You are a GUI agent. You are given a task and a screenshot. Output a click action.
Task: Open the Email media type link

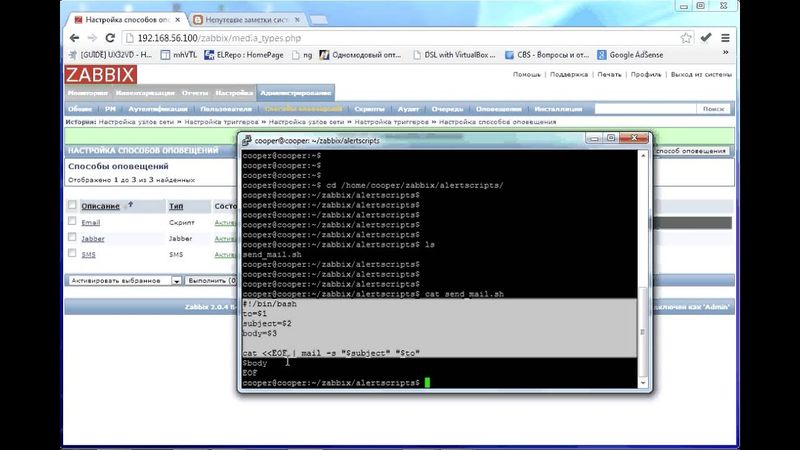click(x=91, y=222)
